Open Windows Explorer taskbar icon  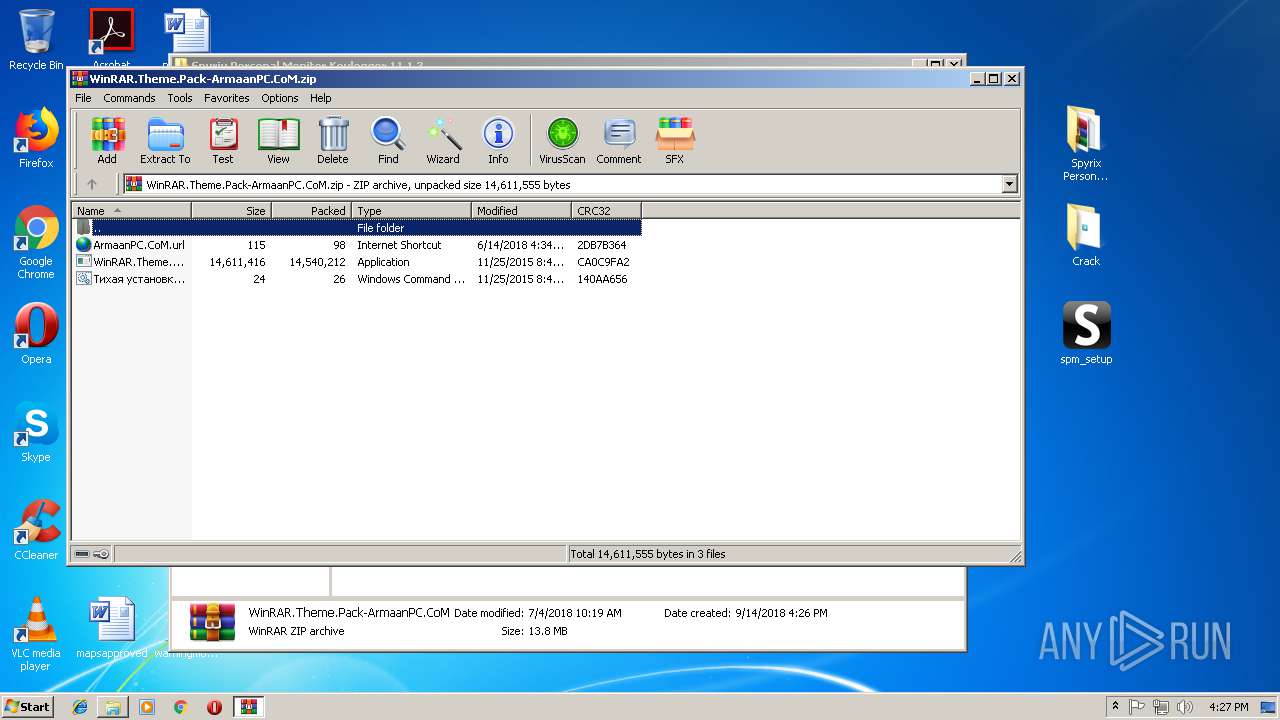point(113,707)
